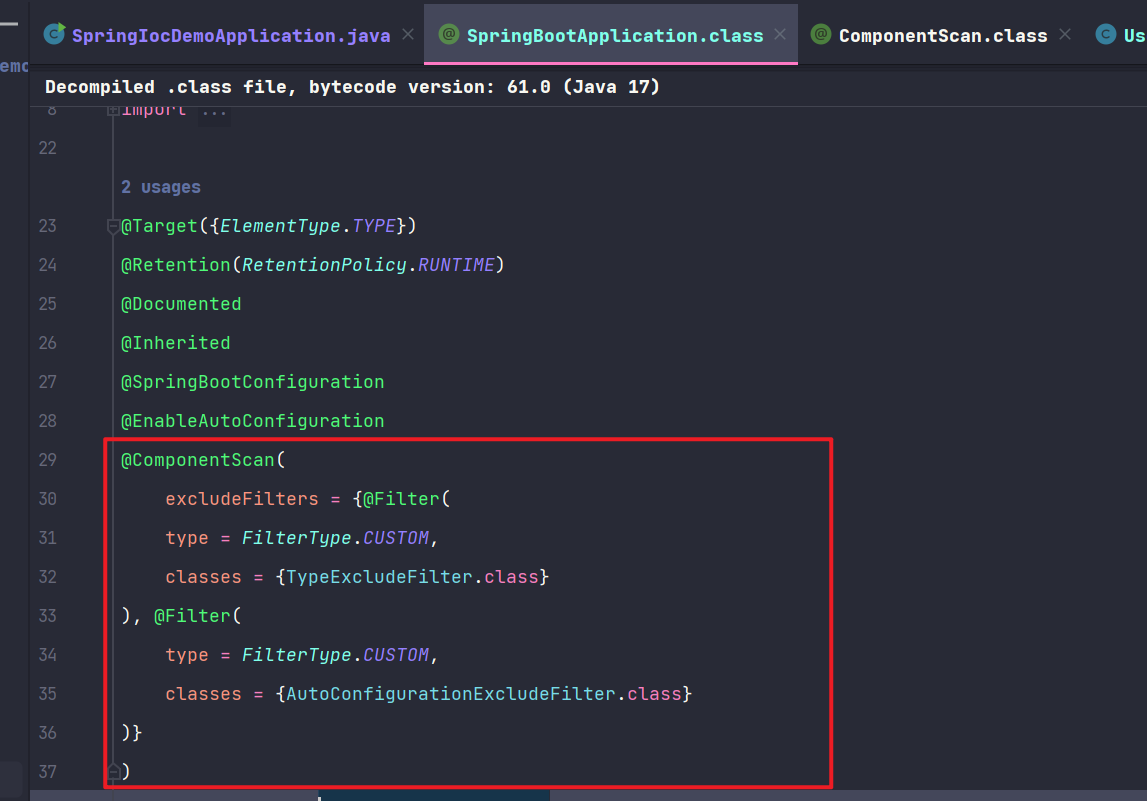Click FilterType on line 31
The height and width of the screenshot is (801, 1147).
pos(296,538)
